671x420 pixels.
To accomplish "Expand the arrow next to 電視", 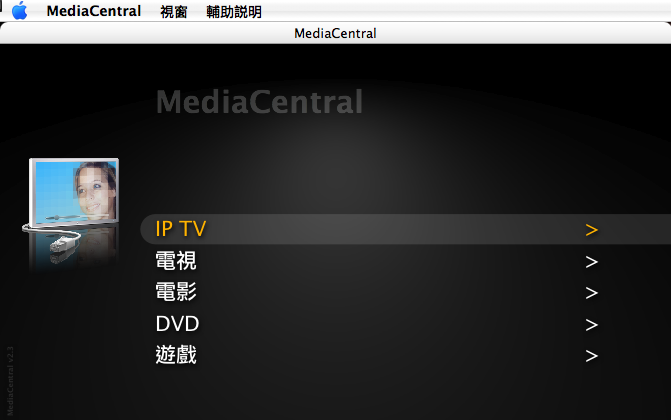I will point(591,262).
